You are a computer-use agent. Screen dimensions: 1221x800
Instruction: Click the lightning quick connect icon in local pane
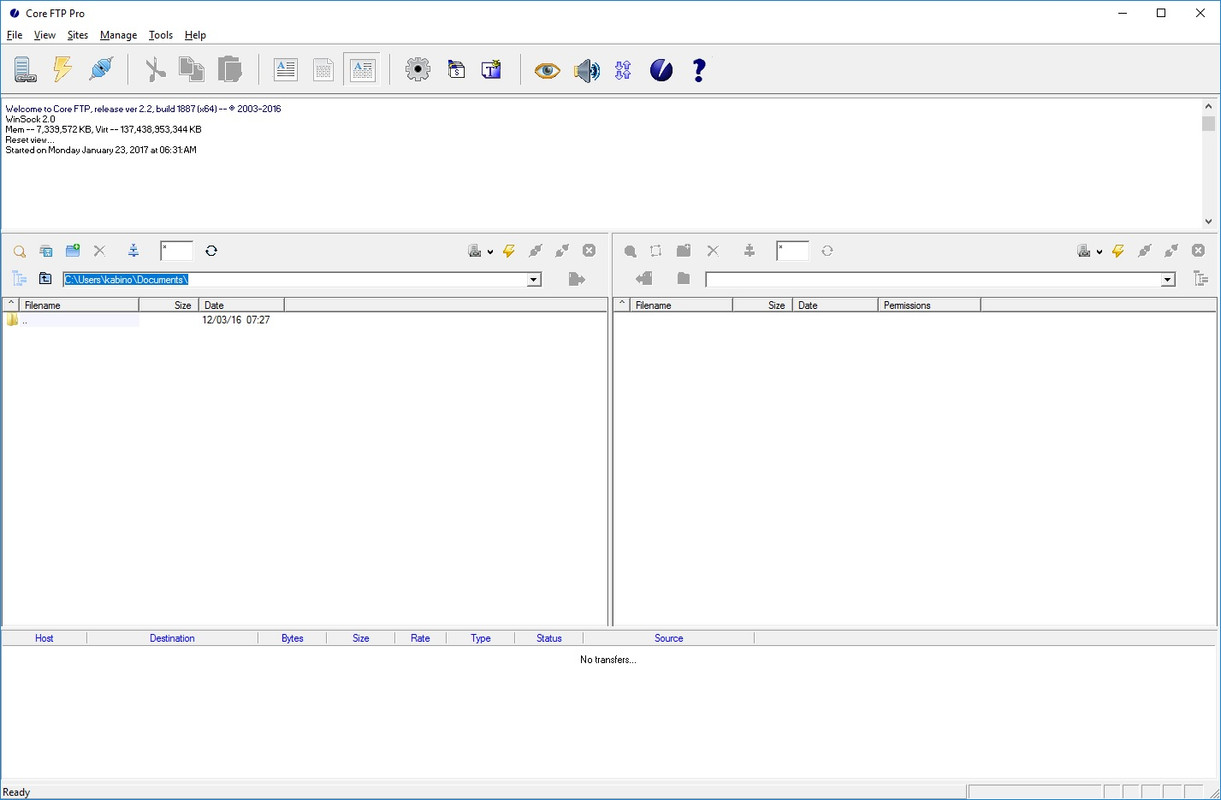509,251
